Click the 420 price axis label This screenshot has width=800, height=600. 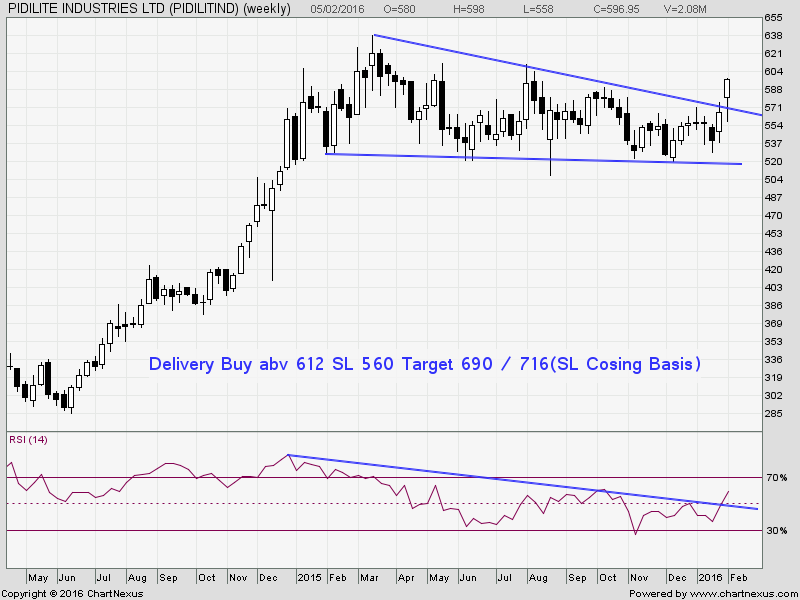pyautogui.click(x=773, y=269)
